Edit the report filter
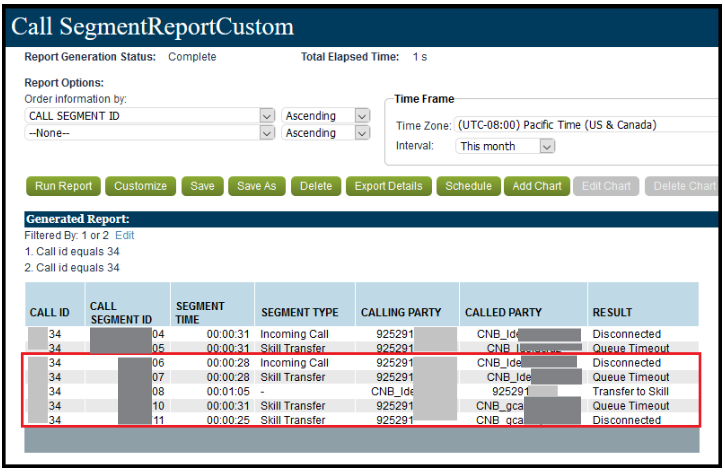Screen dimensions: 725x472 tap(124, 235)
